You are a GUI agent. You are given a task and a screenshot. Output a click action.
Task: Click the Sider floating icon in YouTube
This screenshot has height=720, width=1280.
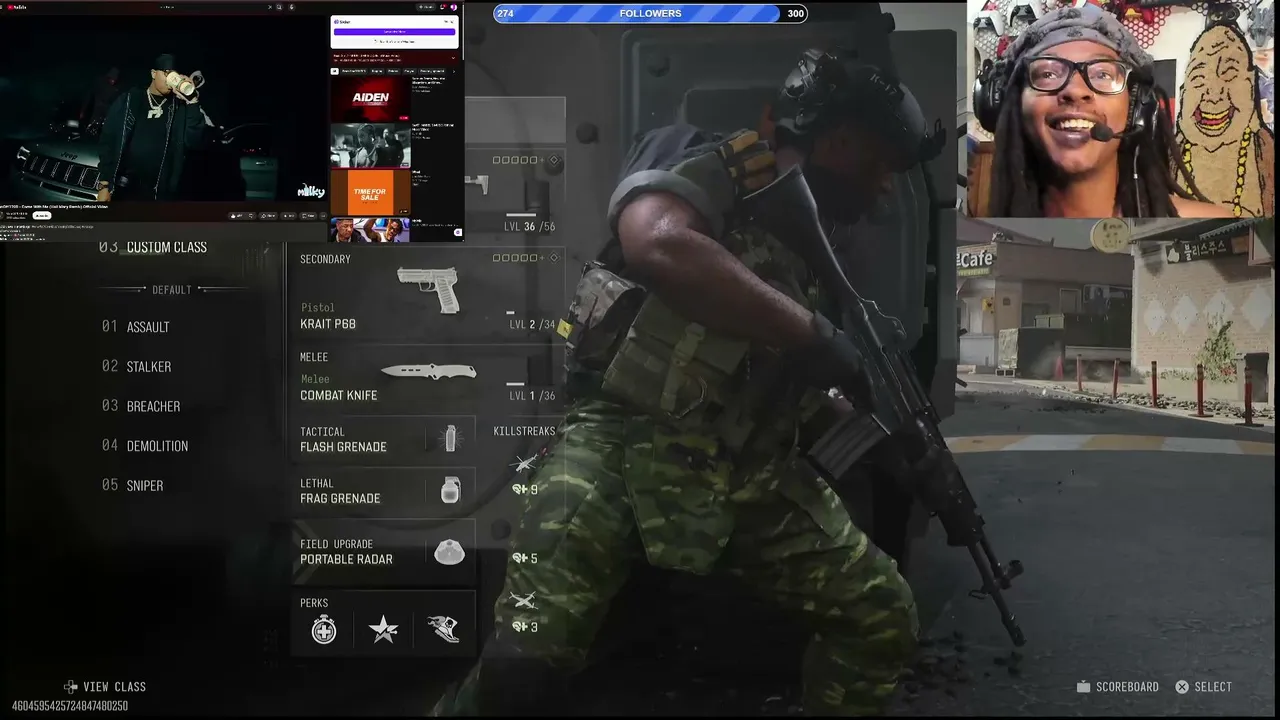(458, 232)
